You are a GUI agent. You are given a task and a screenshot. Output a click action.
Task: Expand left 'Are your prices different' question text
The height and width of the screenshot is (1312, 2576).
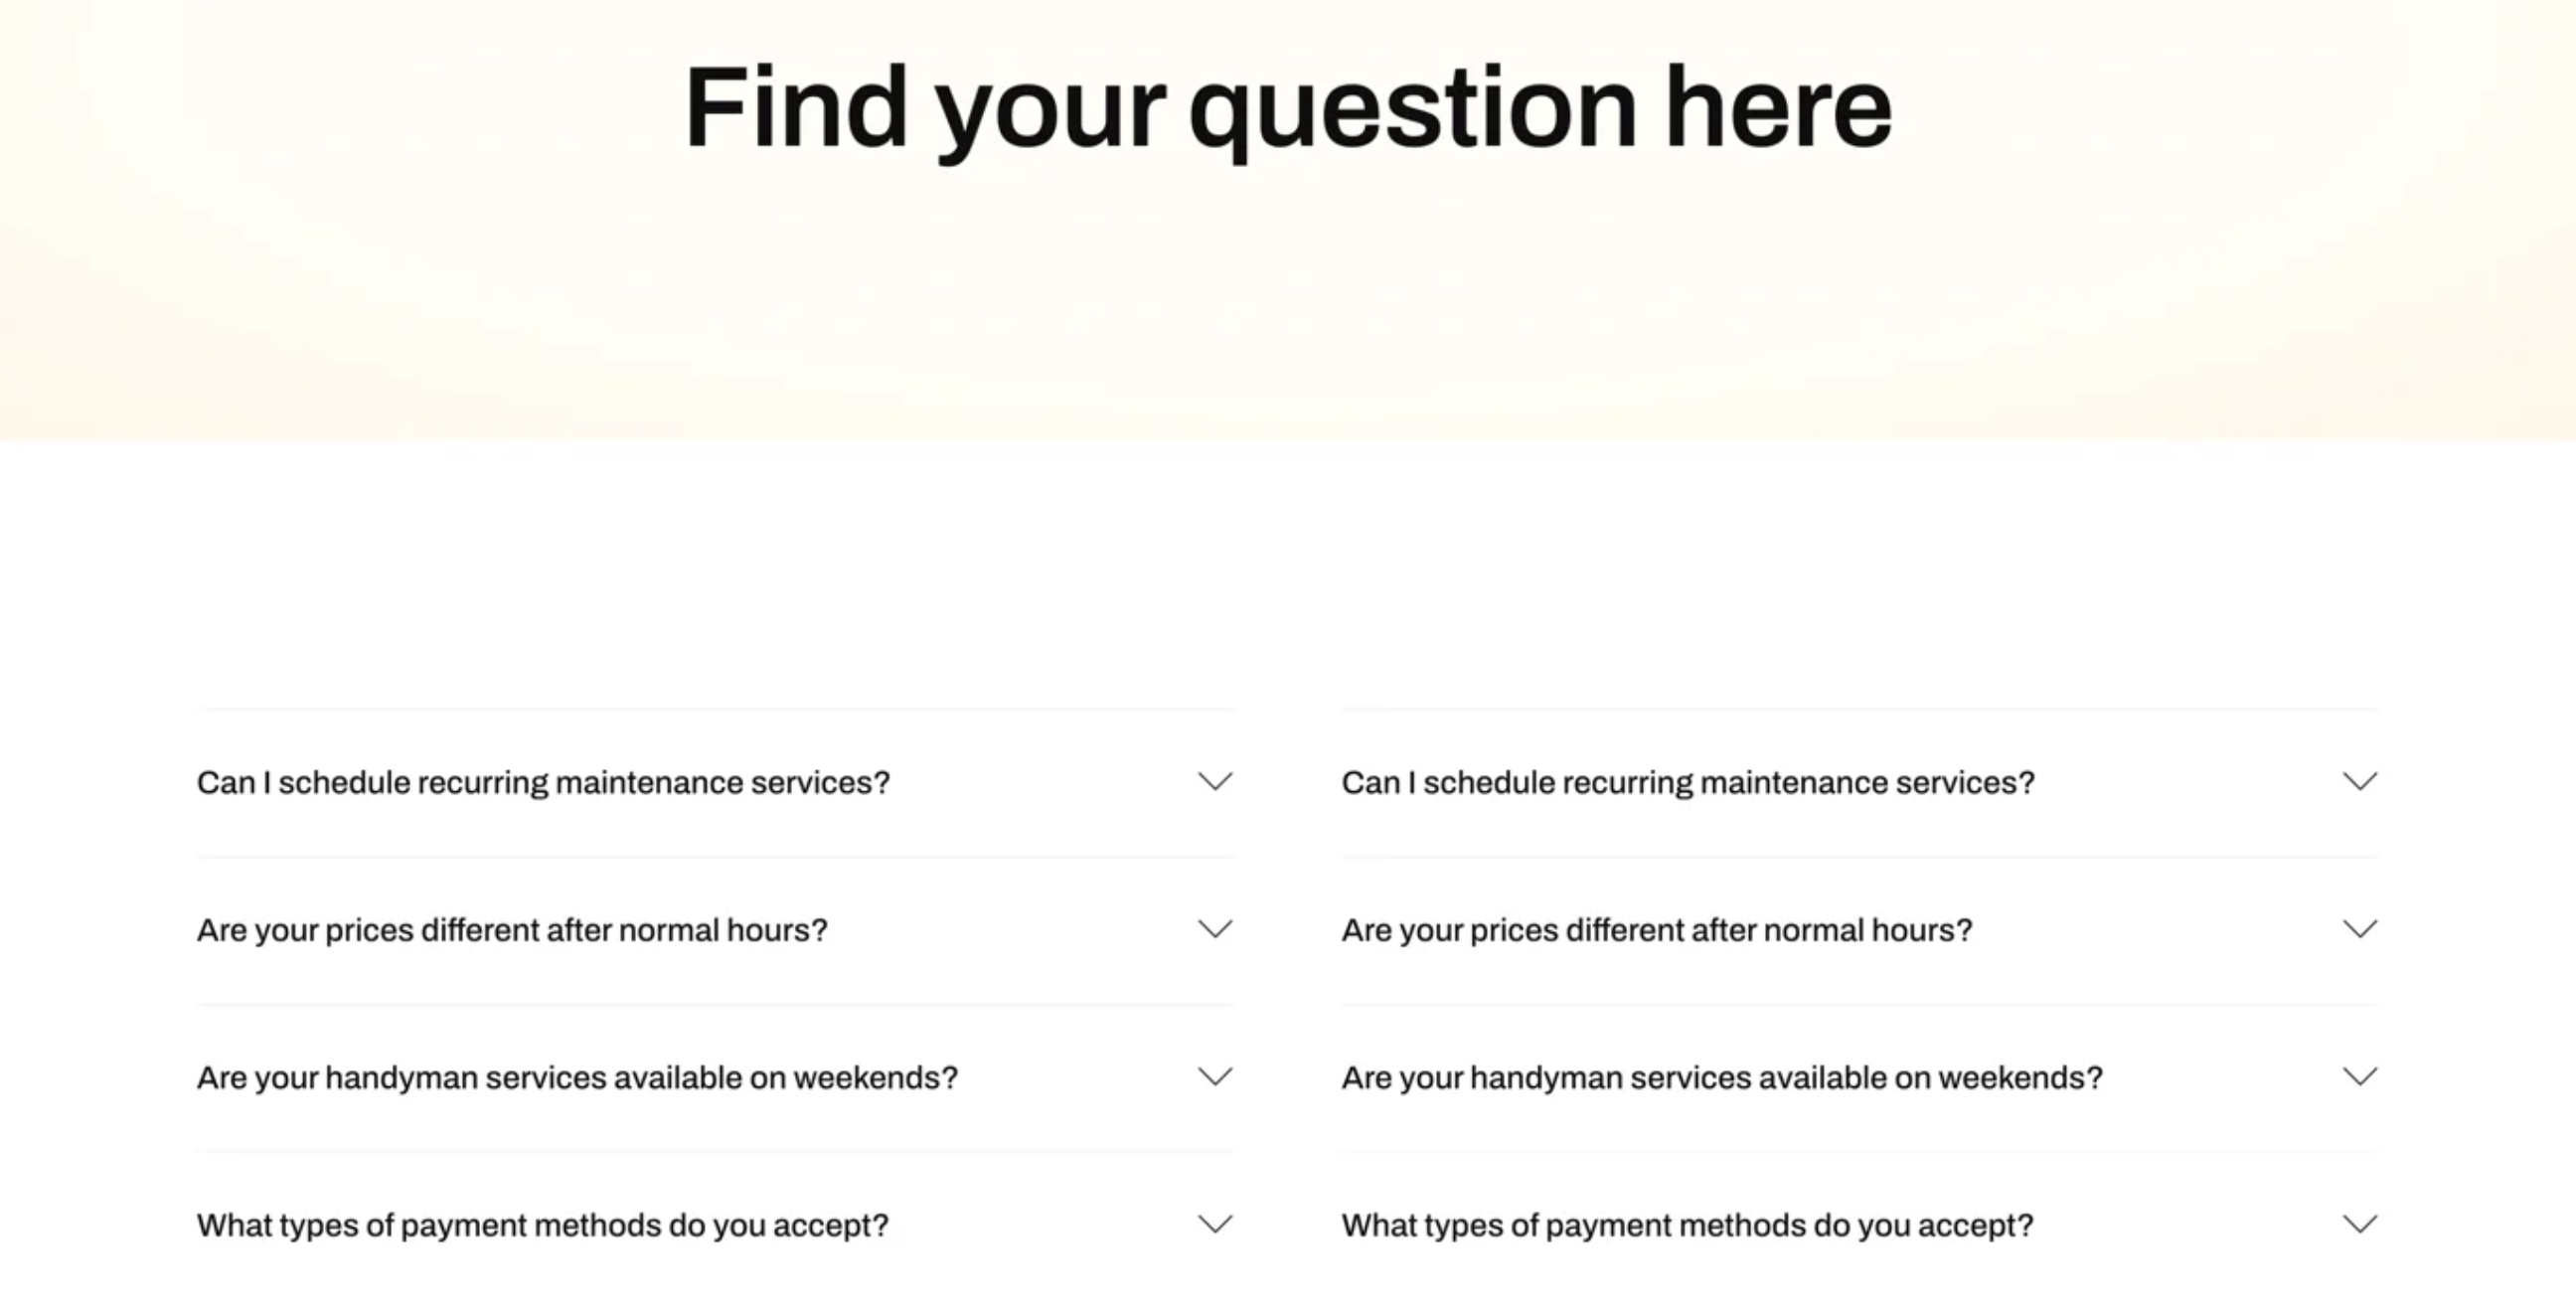point(512,930)
